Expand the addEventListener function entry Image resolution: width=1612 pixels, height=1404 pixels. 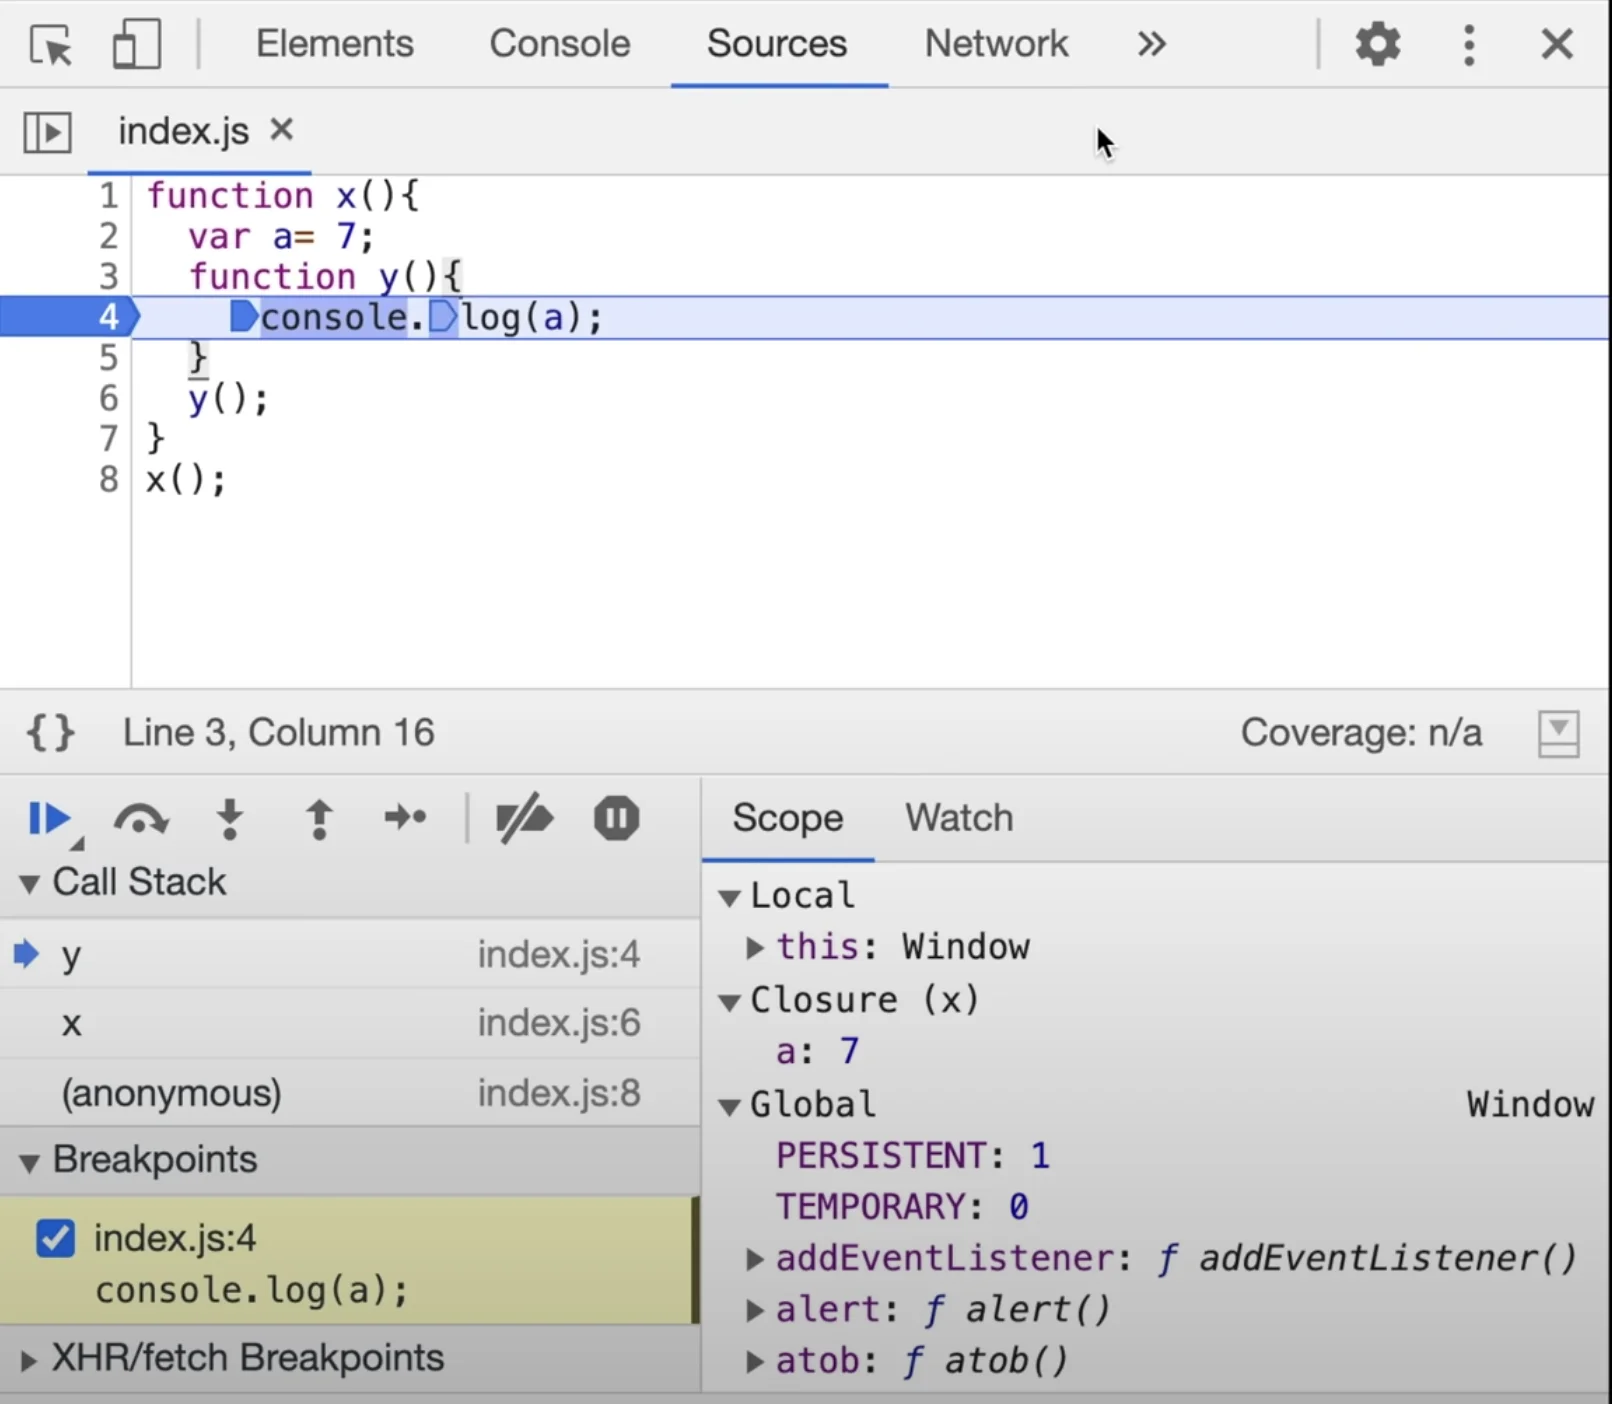pyautogui.click(x=755, y=1259)
